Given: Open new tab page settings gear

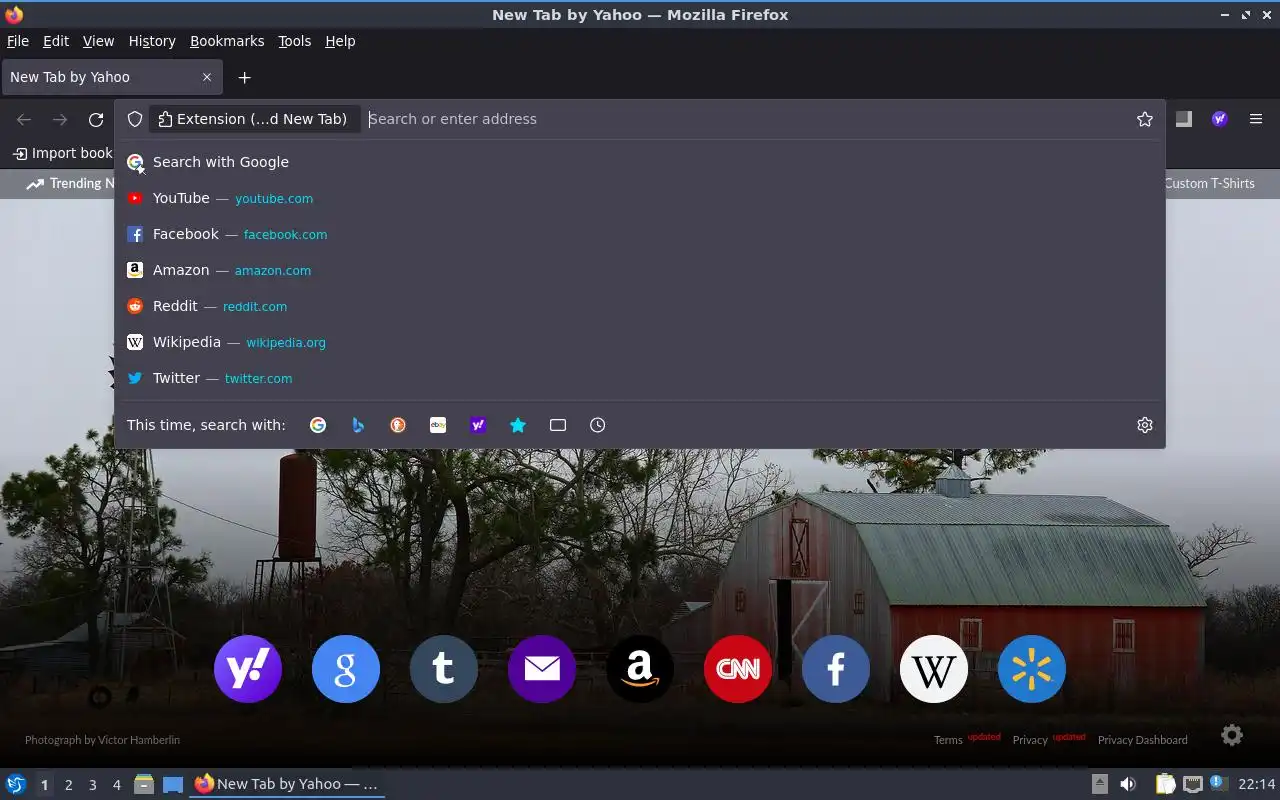Looking at the screenshot, I should pyautogui.click(x=1232, y=735).
